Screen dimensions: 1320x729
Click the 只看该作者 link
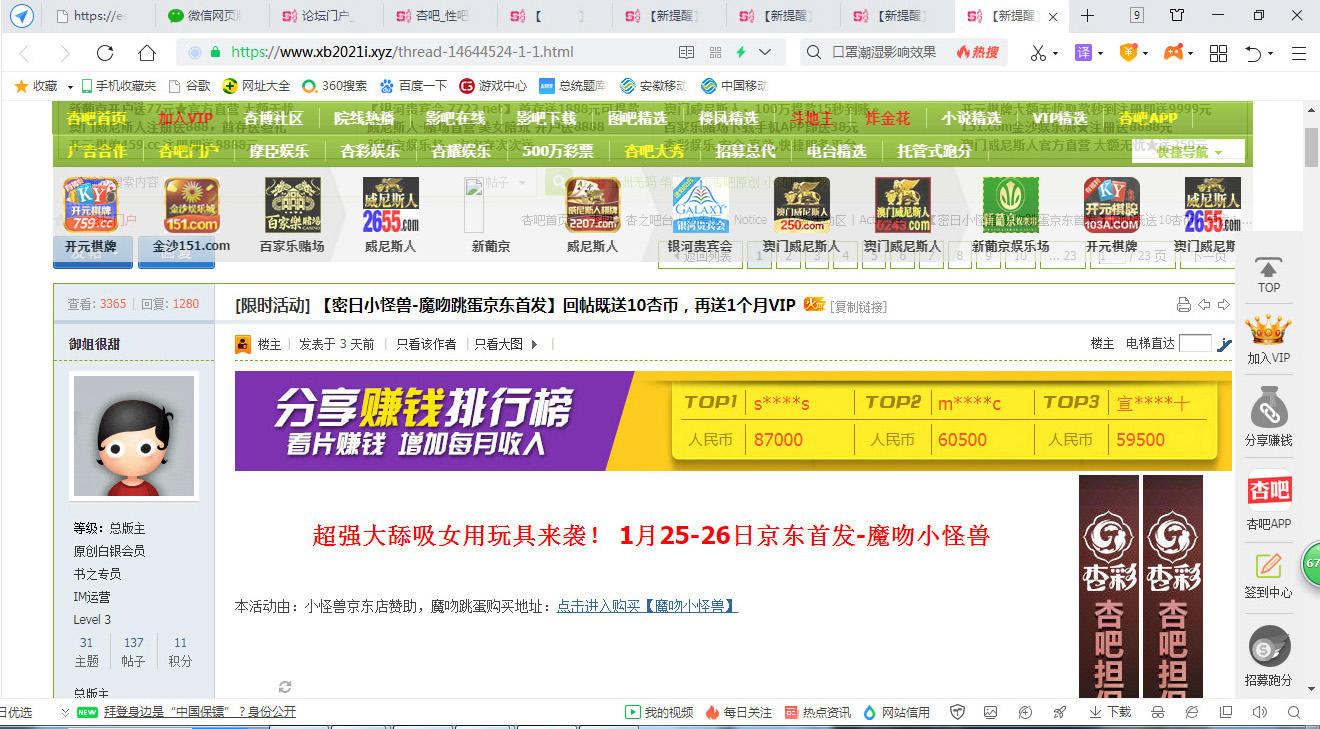pos(426,344)
